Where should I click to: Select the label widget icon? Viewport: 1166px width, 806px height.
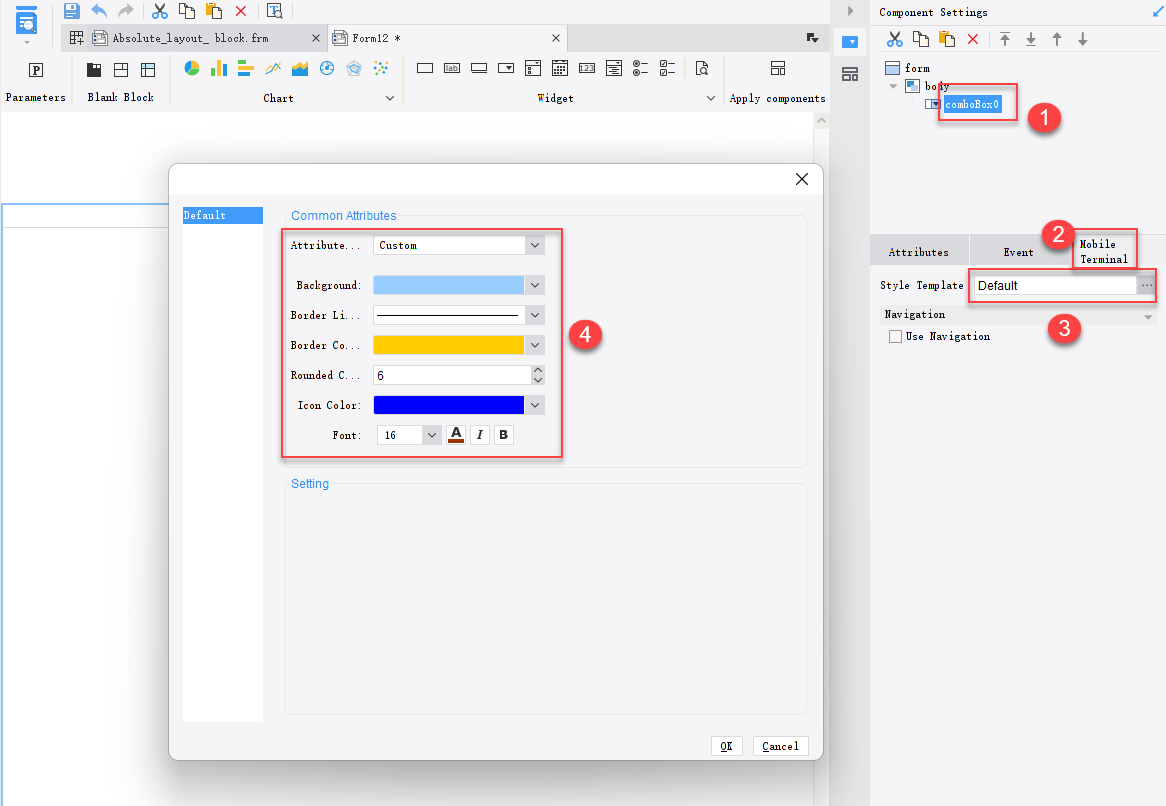click(452, 68)
